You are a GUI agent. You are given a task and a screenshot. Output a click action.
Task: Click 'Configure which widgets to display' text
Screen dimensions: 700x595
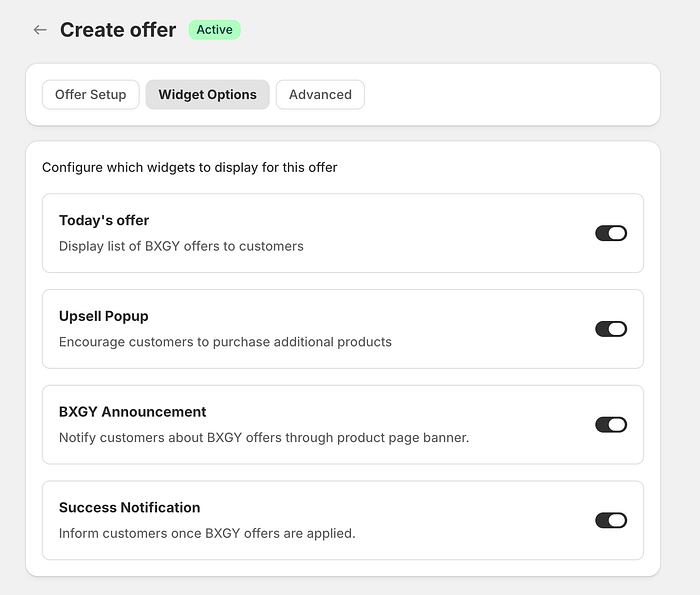point(190,167)
